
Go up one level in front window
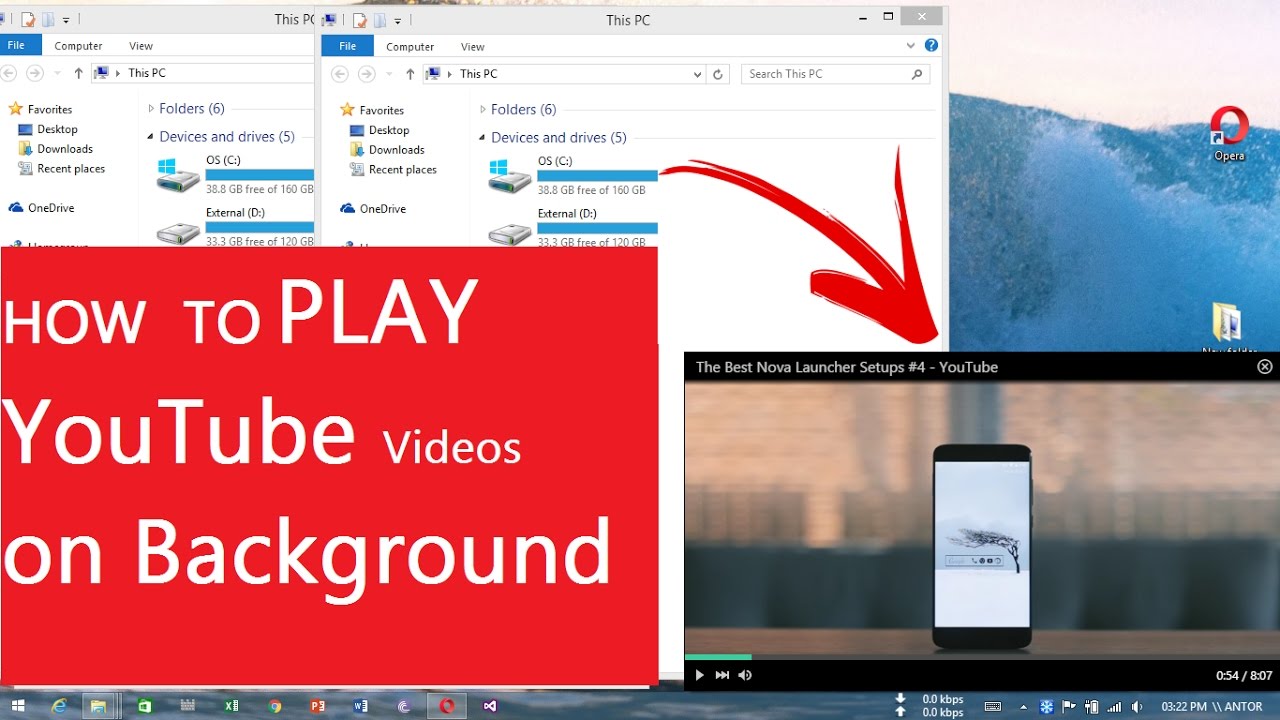(x=410, y=74)
